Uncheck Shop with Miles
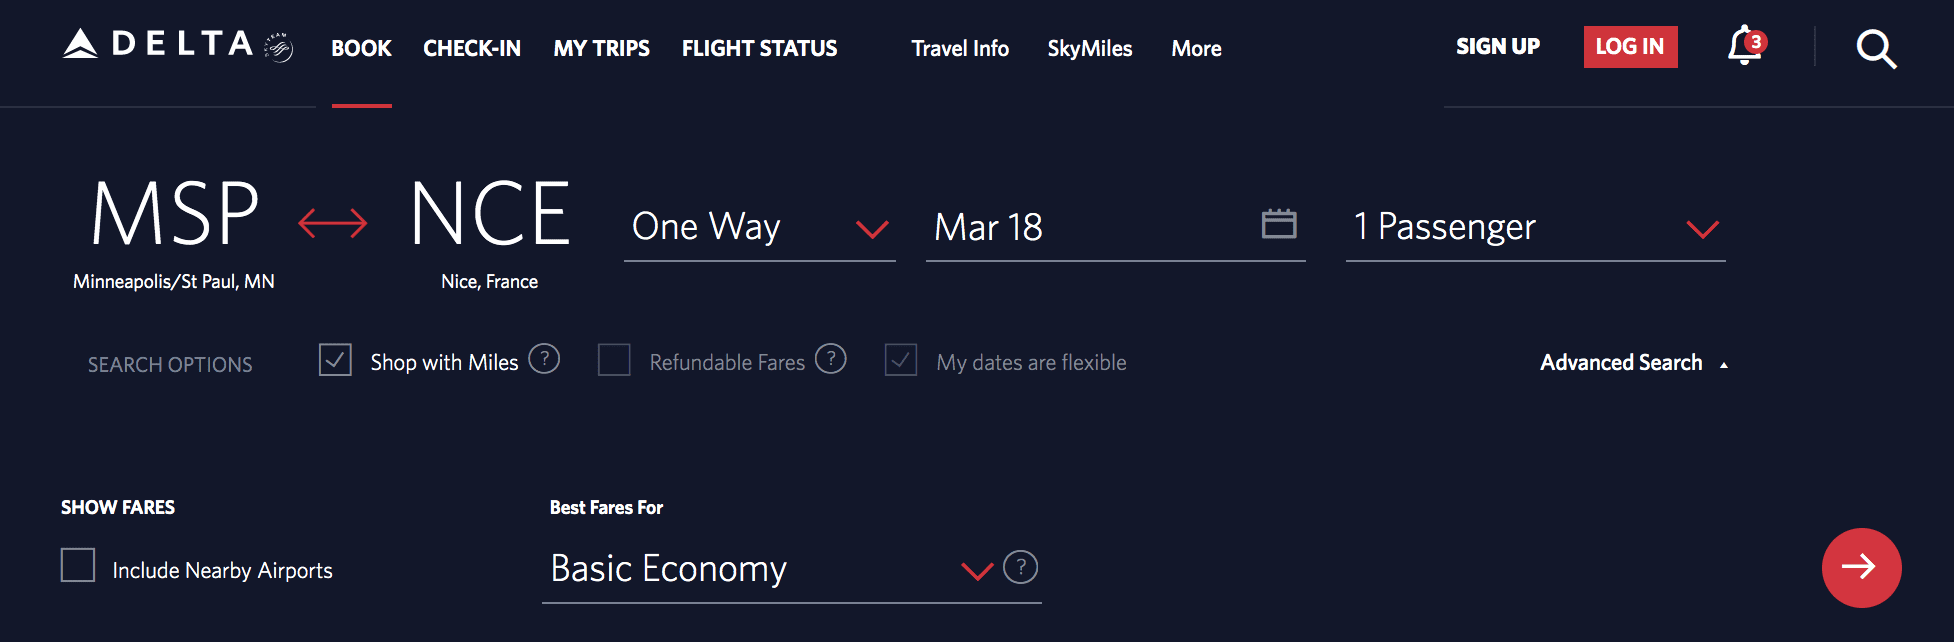Screen dimensions: 1954x642 pyautogui.click(x=335, y=359)
